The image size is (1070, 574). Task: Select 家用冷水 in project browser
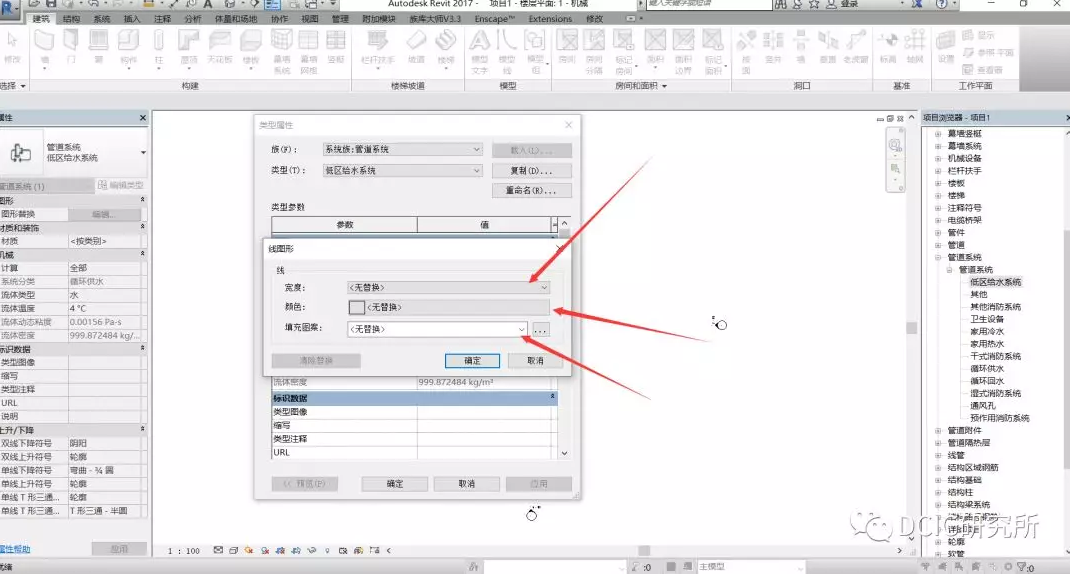pyautogui.click(x=987, y=332)
